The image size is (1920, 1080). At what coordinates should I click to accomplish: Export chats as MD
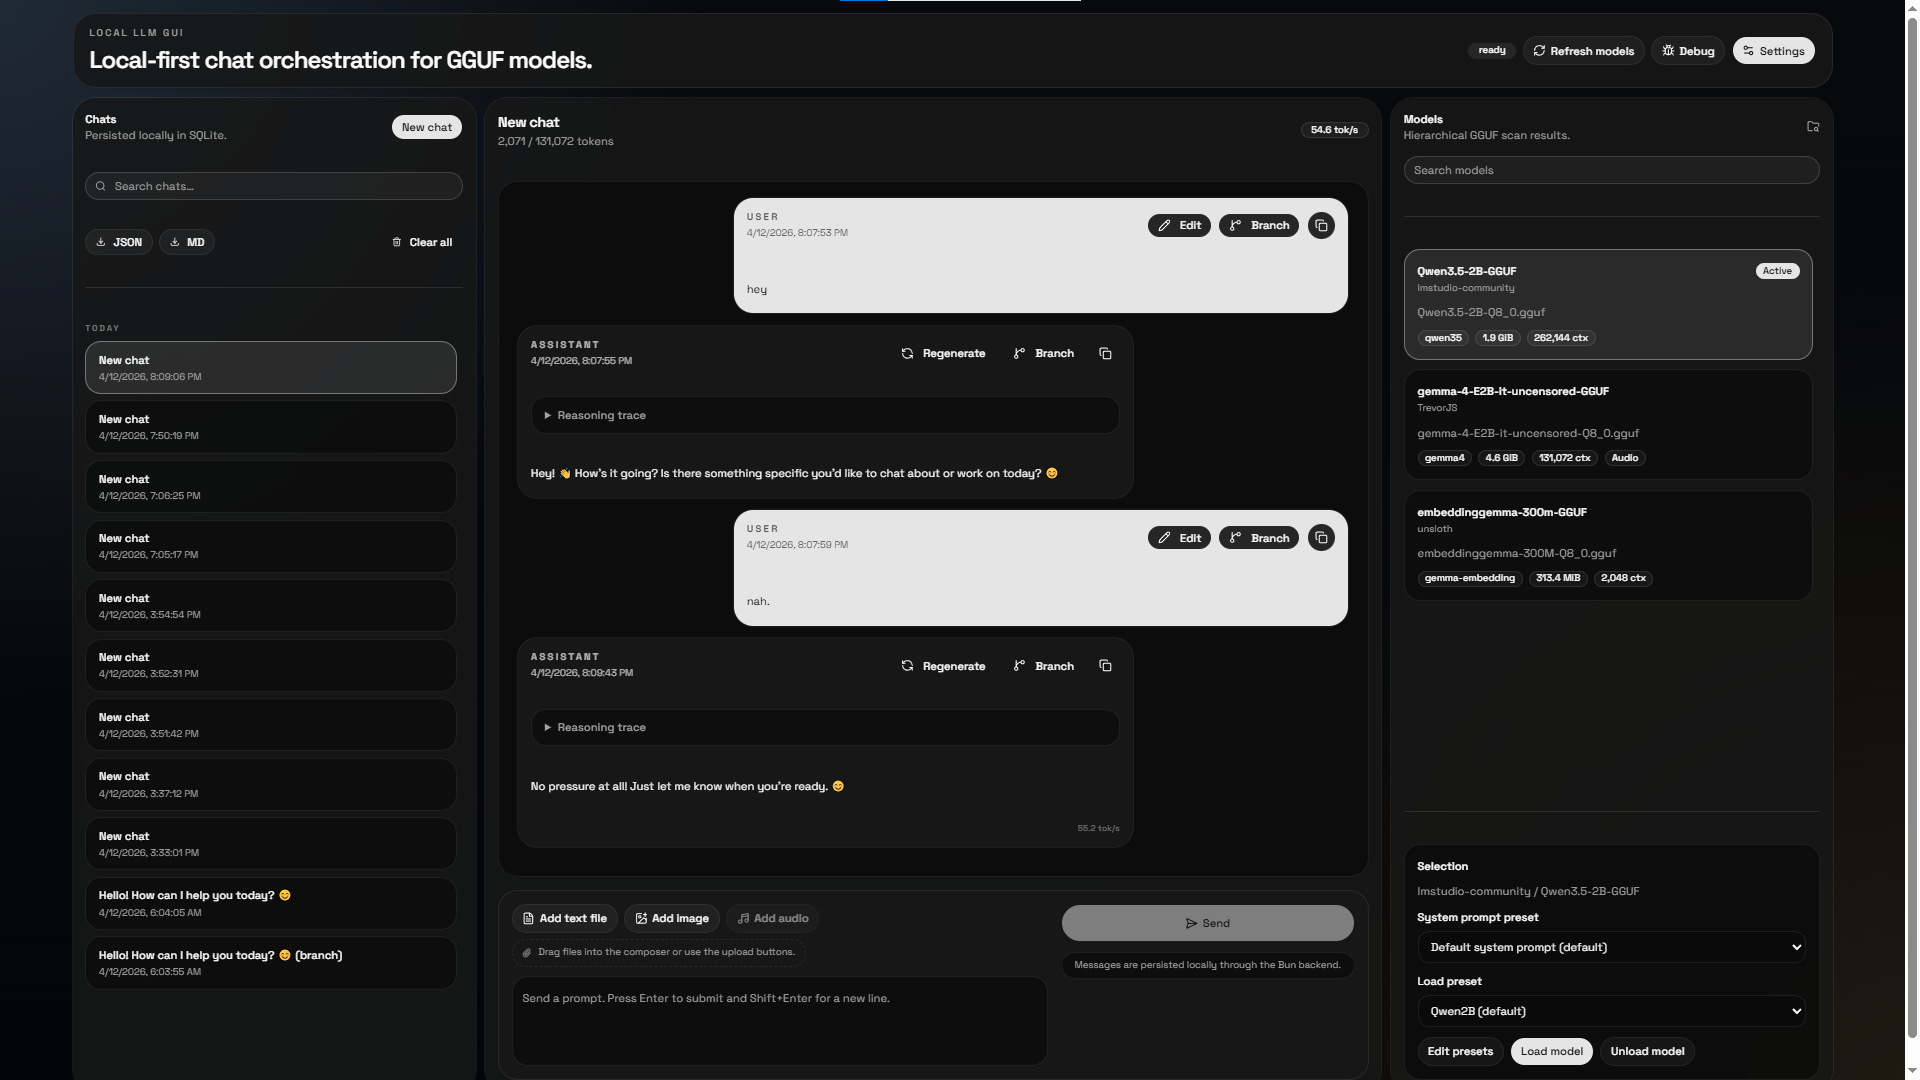tap(187, 242)
